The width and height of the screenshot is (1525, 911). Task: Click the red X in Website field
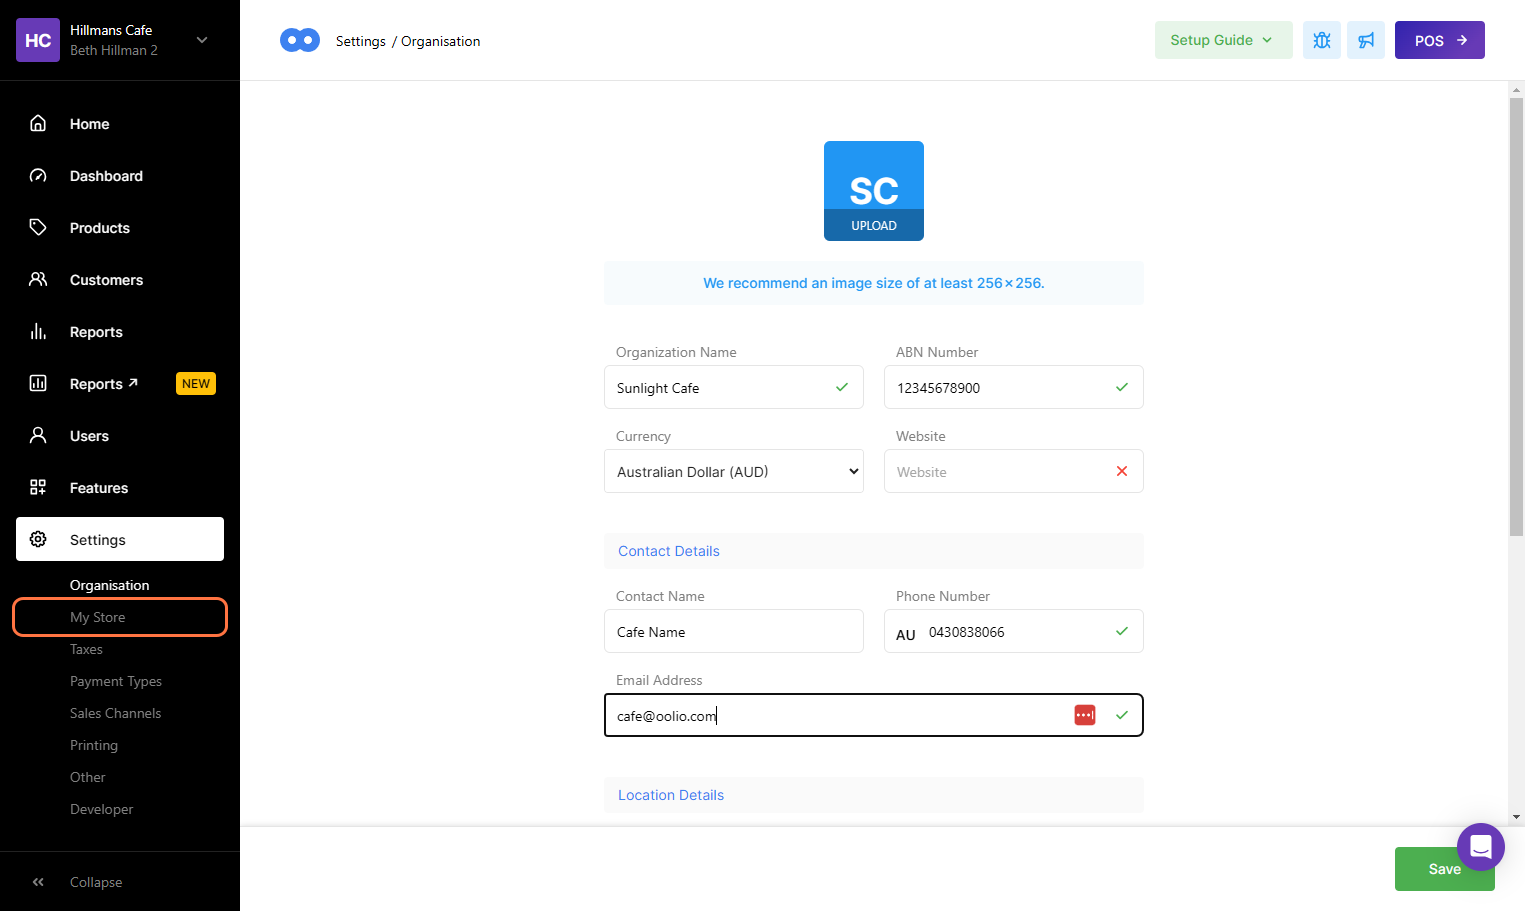1121,471
